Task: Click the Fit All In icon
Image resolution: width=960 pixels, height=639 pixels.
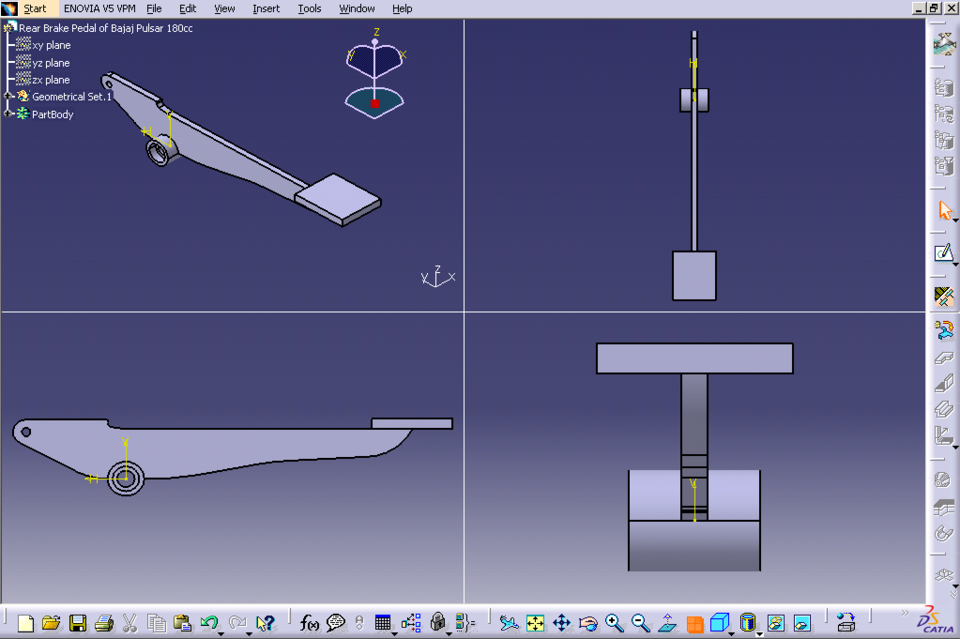Action: (x=535, y=622)
